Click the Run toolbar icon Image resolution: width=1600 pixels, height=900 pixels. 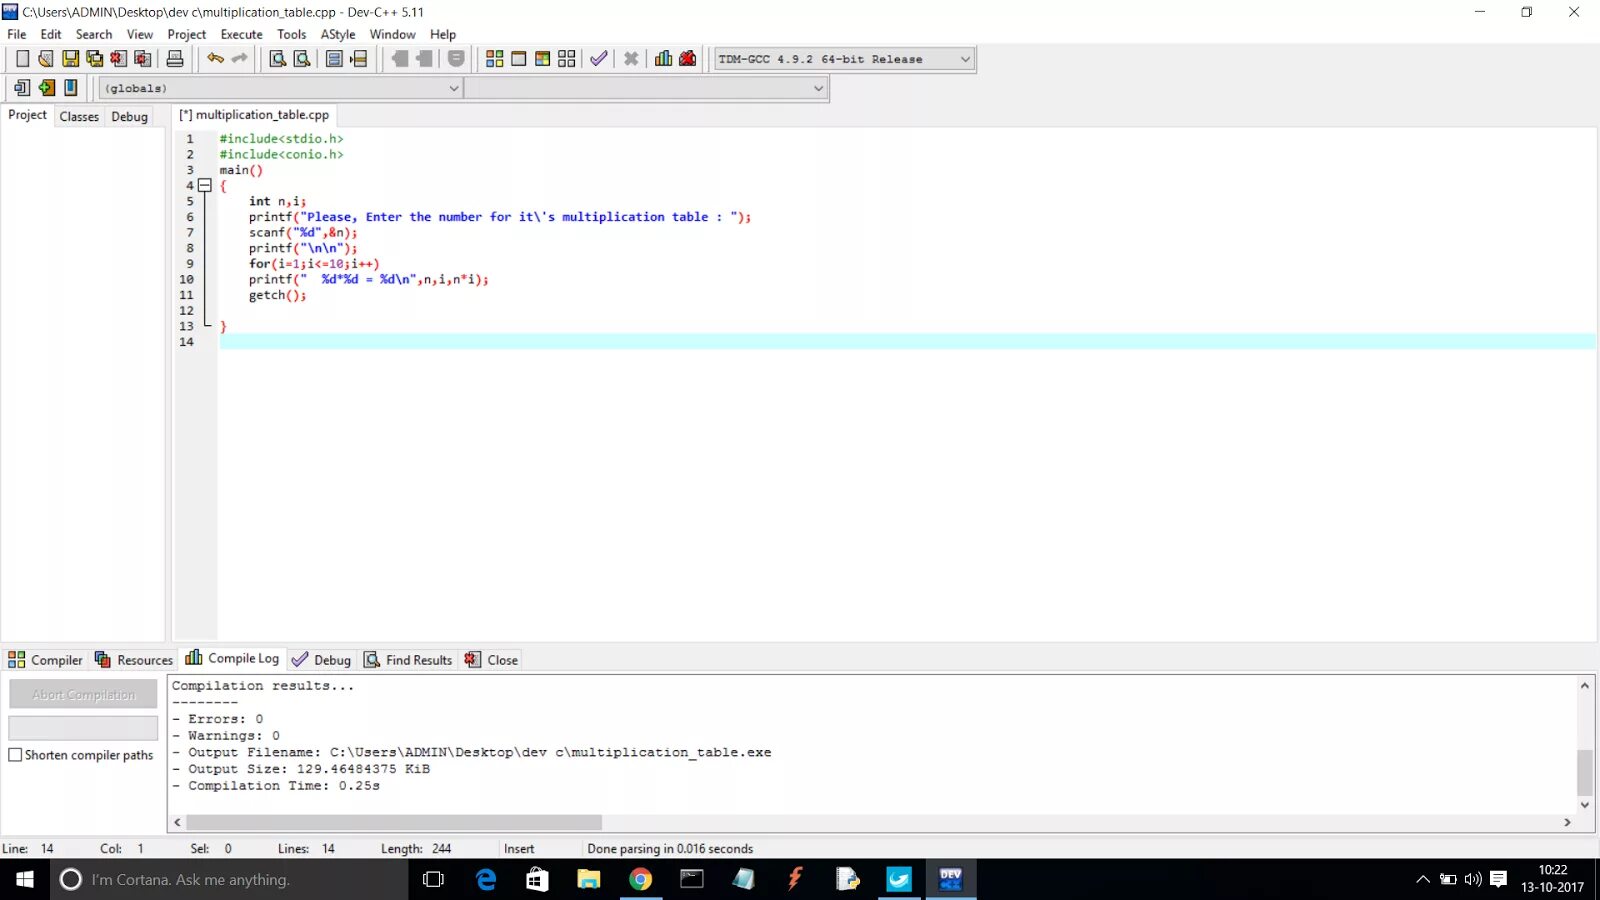[x=518, y=59]
